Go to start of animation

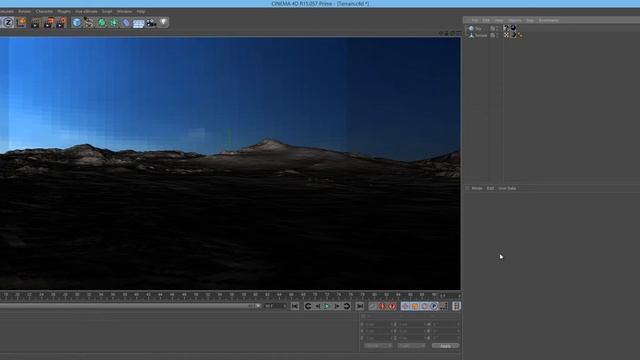pos(295,306)
